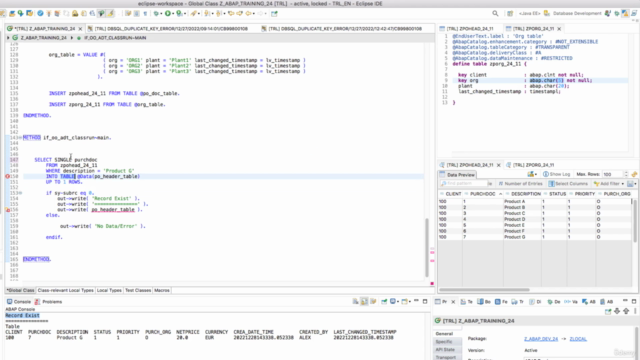Switch to the Java EE perspective
640x360 pixels.
[x=530, y=13]
